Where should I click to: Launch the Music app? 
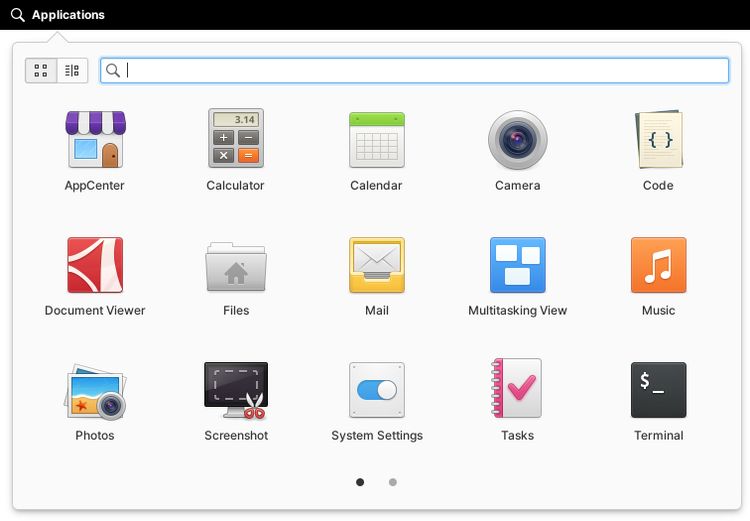click(x=659, y=265)
